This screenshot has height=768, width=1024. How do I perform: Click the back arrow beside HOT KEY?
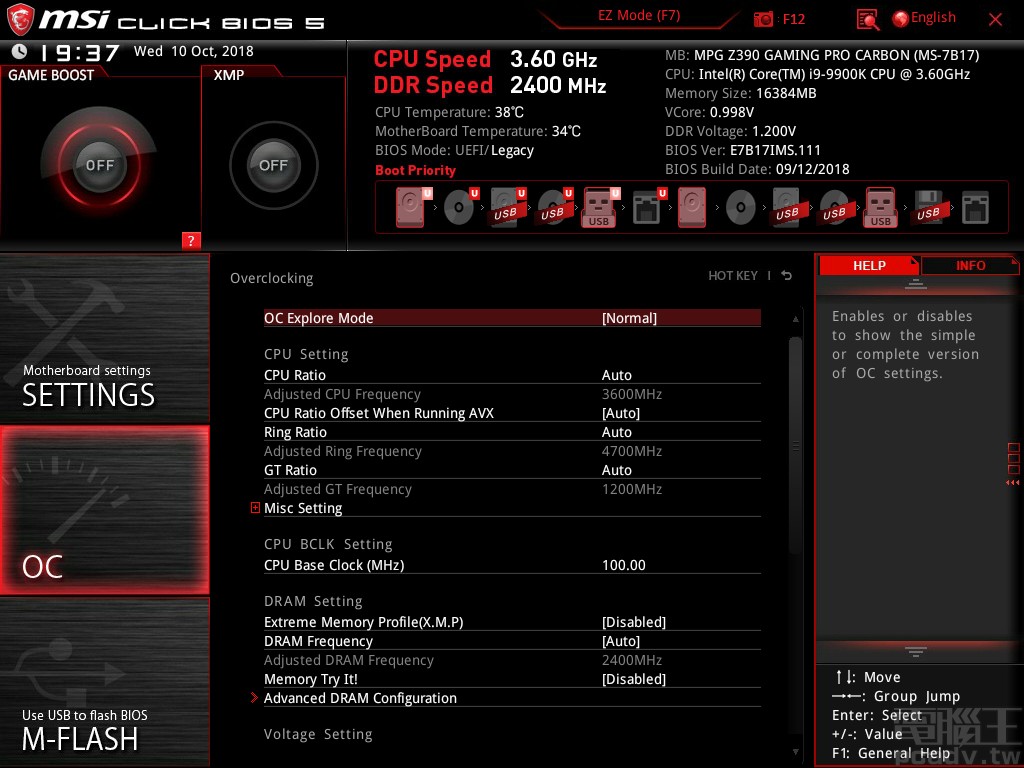[787, 276]
